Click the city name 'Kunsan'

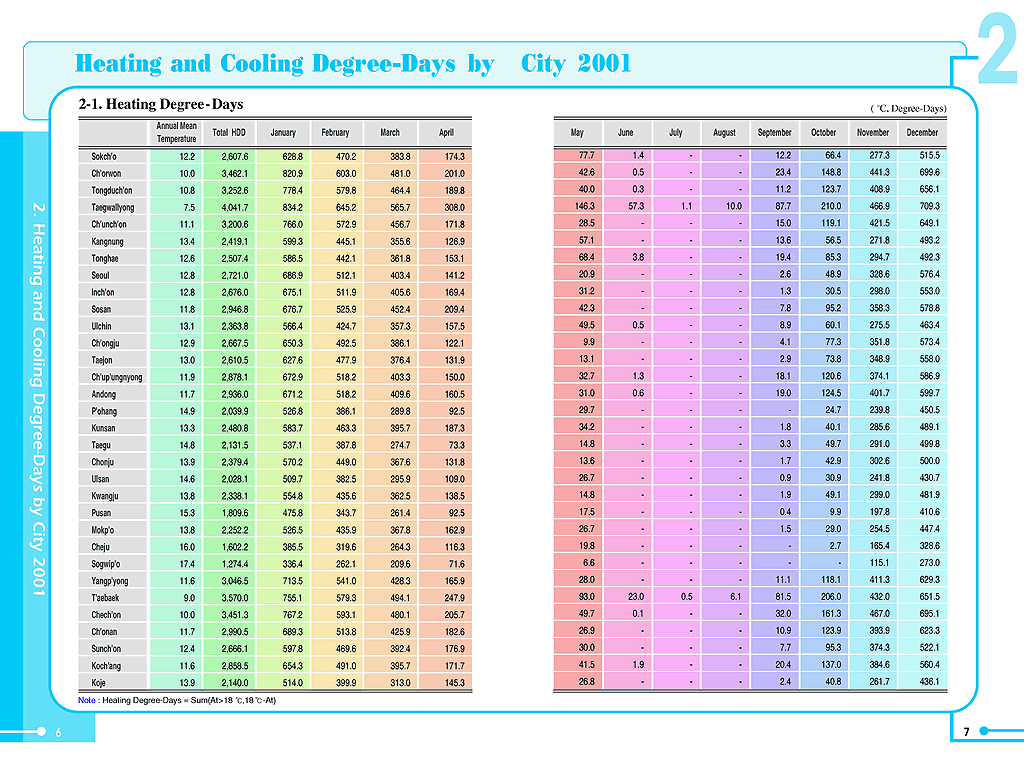(103, 429)
